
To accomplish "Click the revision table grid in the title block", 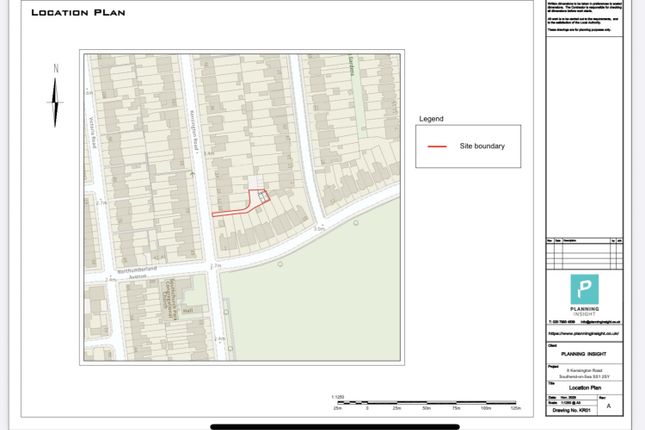I will pyautogui.click(x=584, y=253).
